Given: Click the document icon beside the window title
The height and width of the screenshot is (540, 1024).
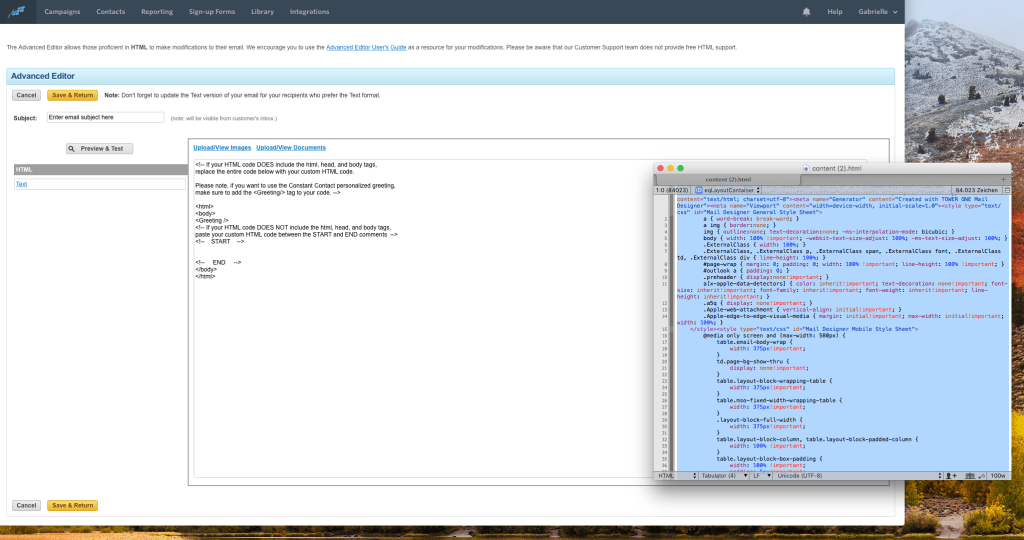Looking at the screenshot, I should 806,168.
